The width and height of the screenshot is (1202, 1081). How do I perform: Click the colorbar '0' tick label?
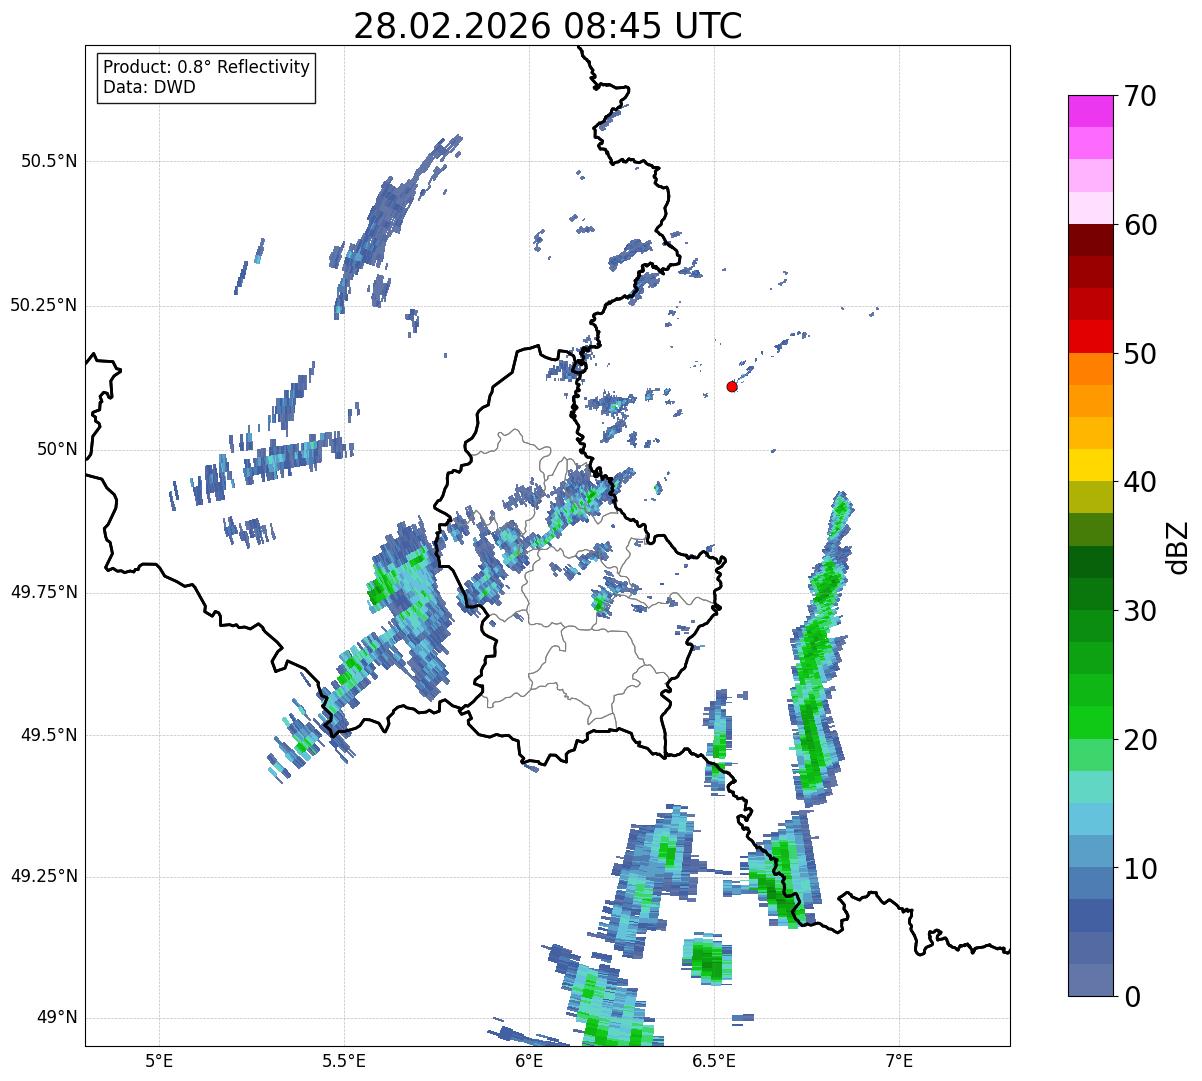(x=1132, y=997)
